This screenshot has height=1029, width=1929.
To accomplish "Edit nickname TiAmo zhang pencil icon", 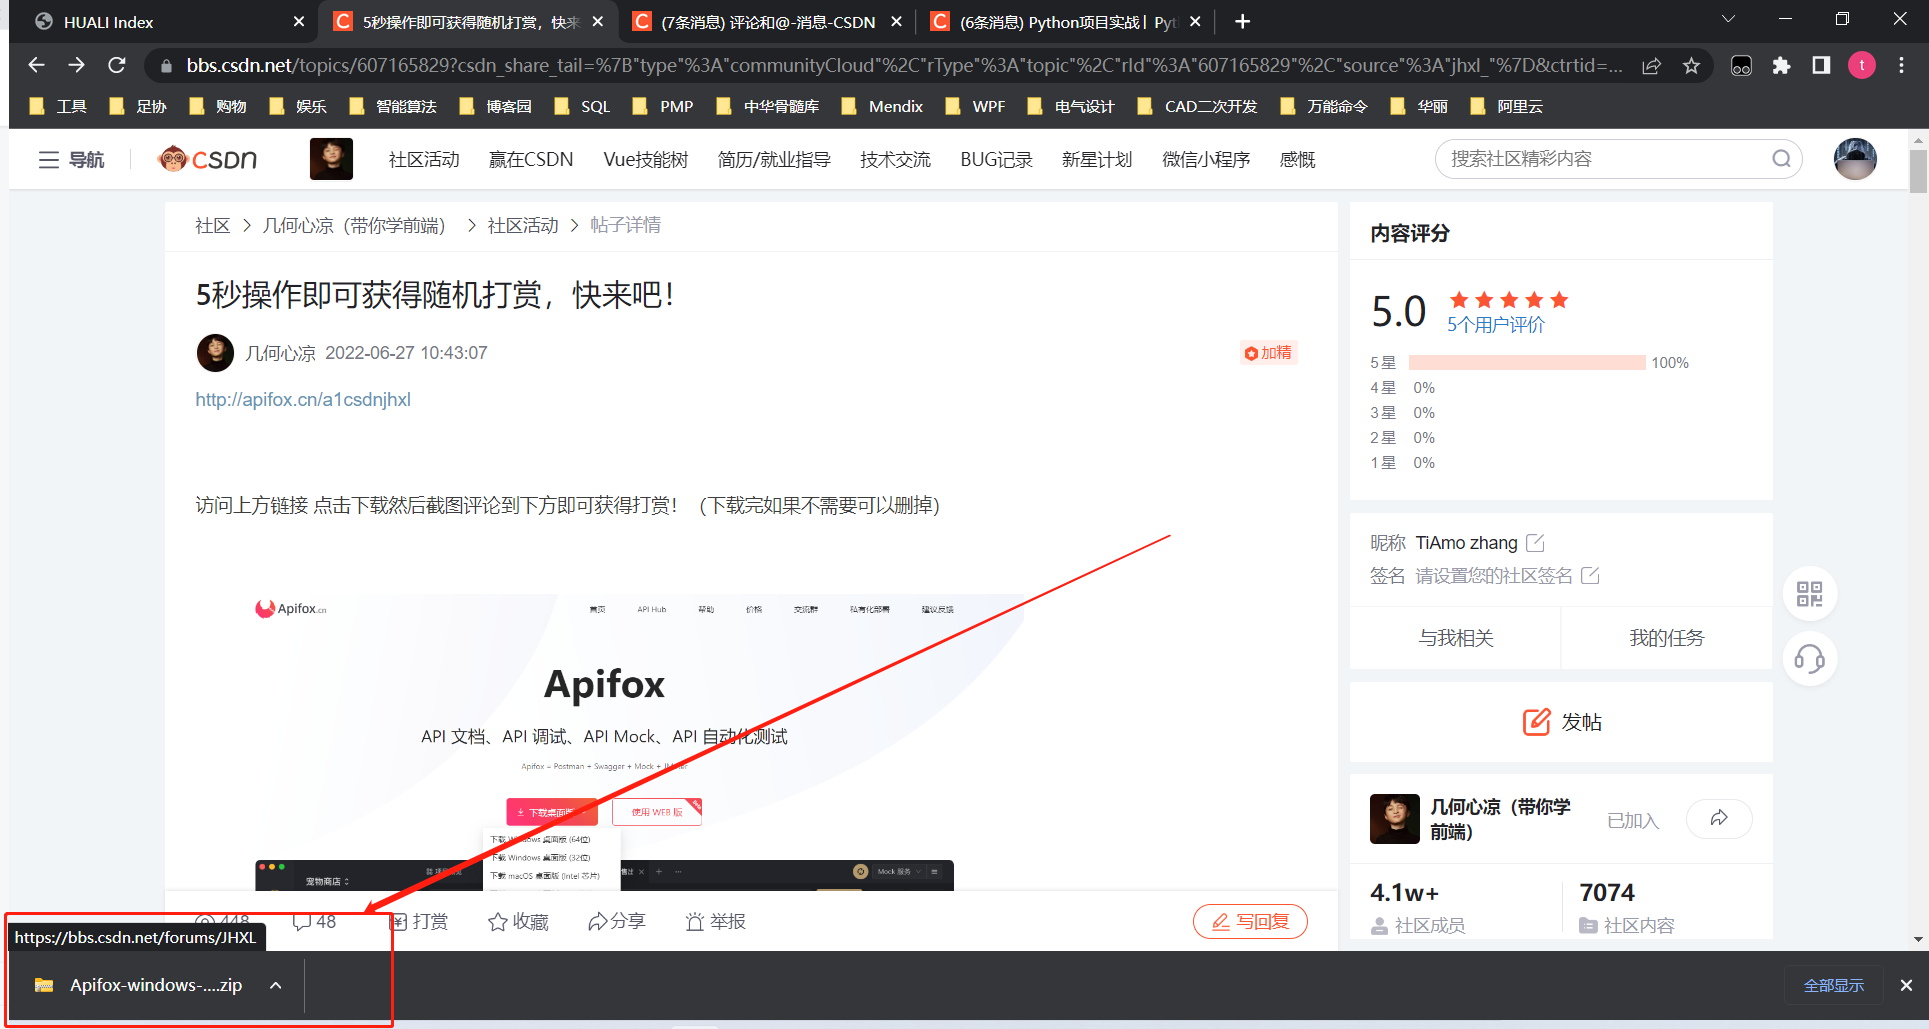I will click(1535, 543).
